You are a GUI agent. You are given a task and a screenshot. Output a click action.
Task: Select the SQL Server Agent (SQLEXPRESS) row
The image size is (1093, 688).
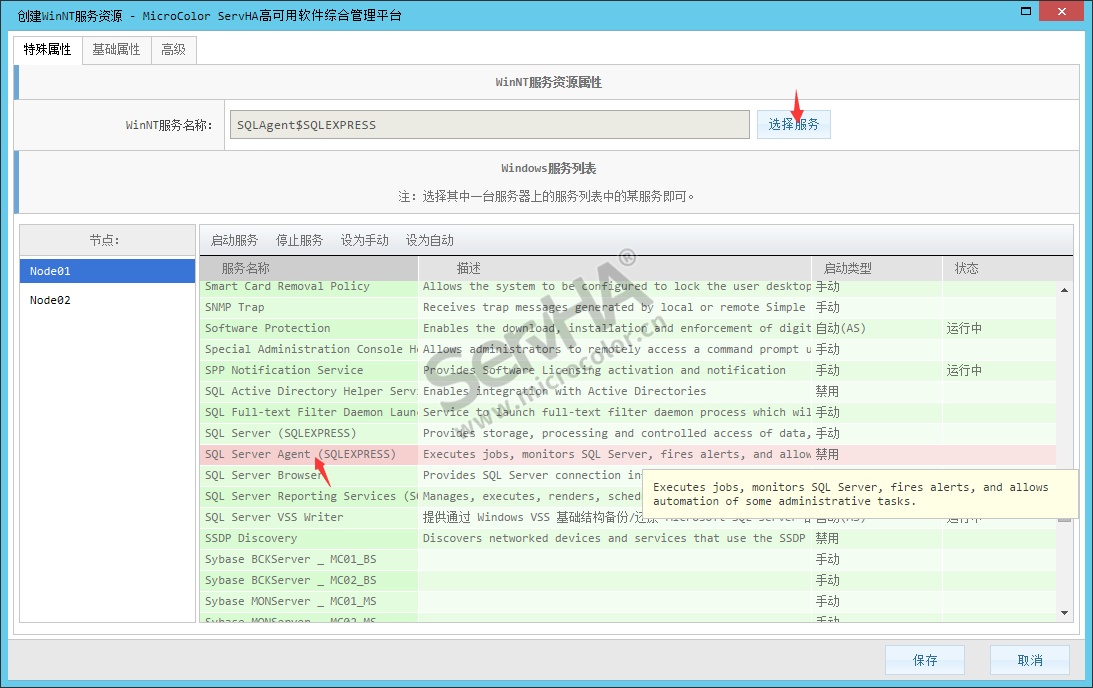300,454
